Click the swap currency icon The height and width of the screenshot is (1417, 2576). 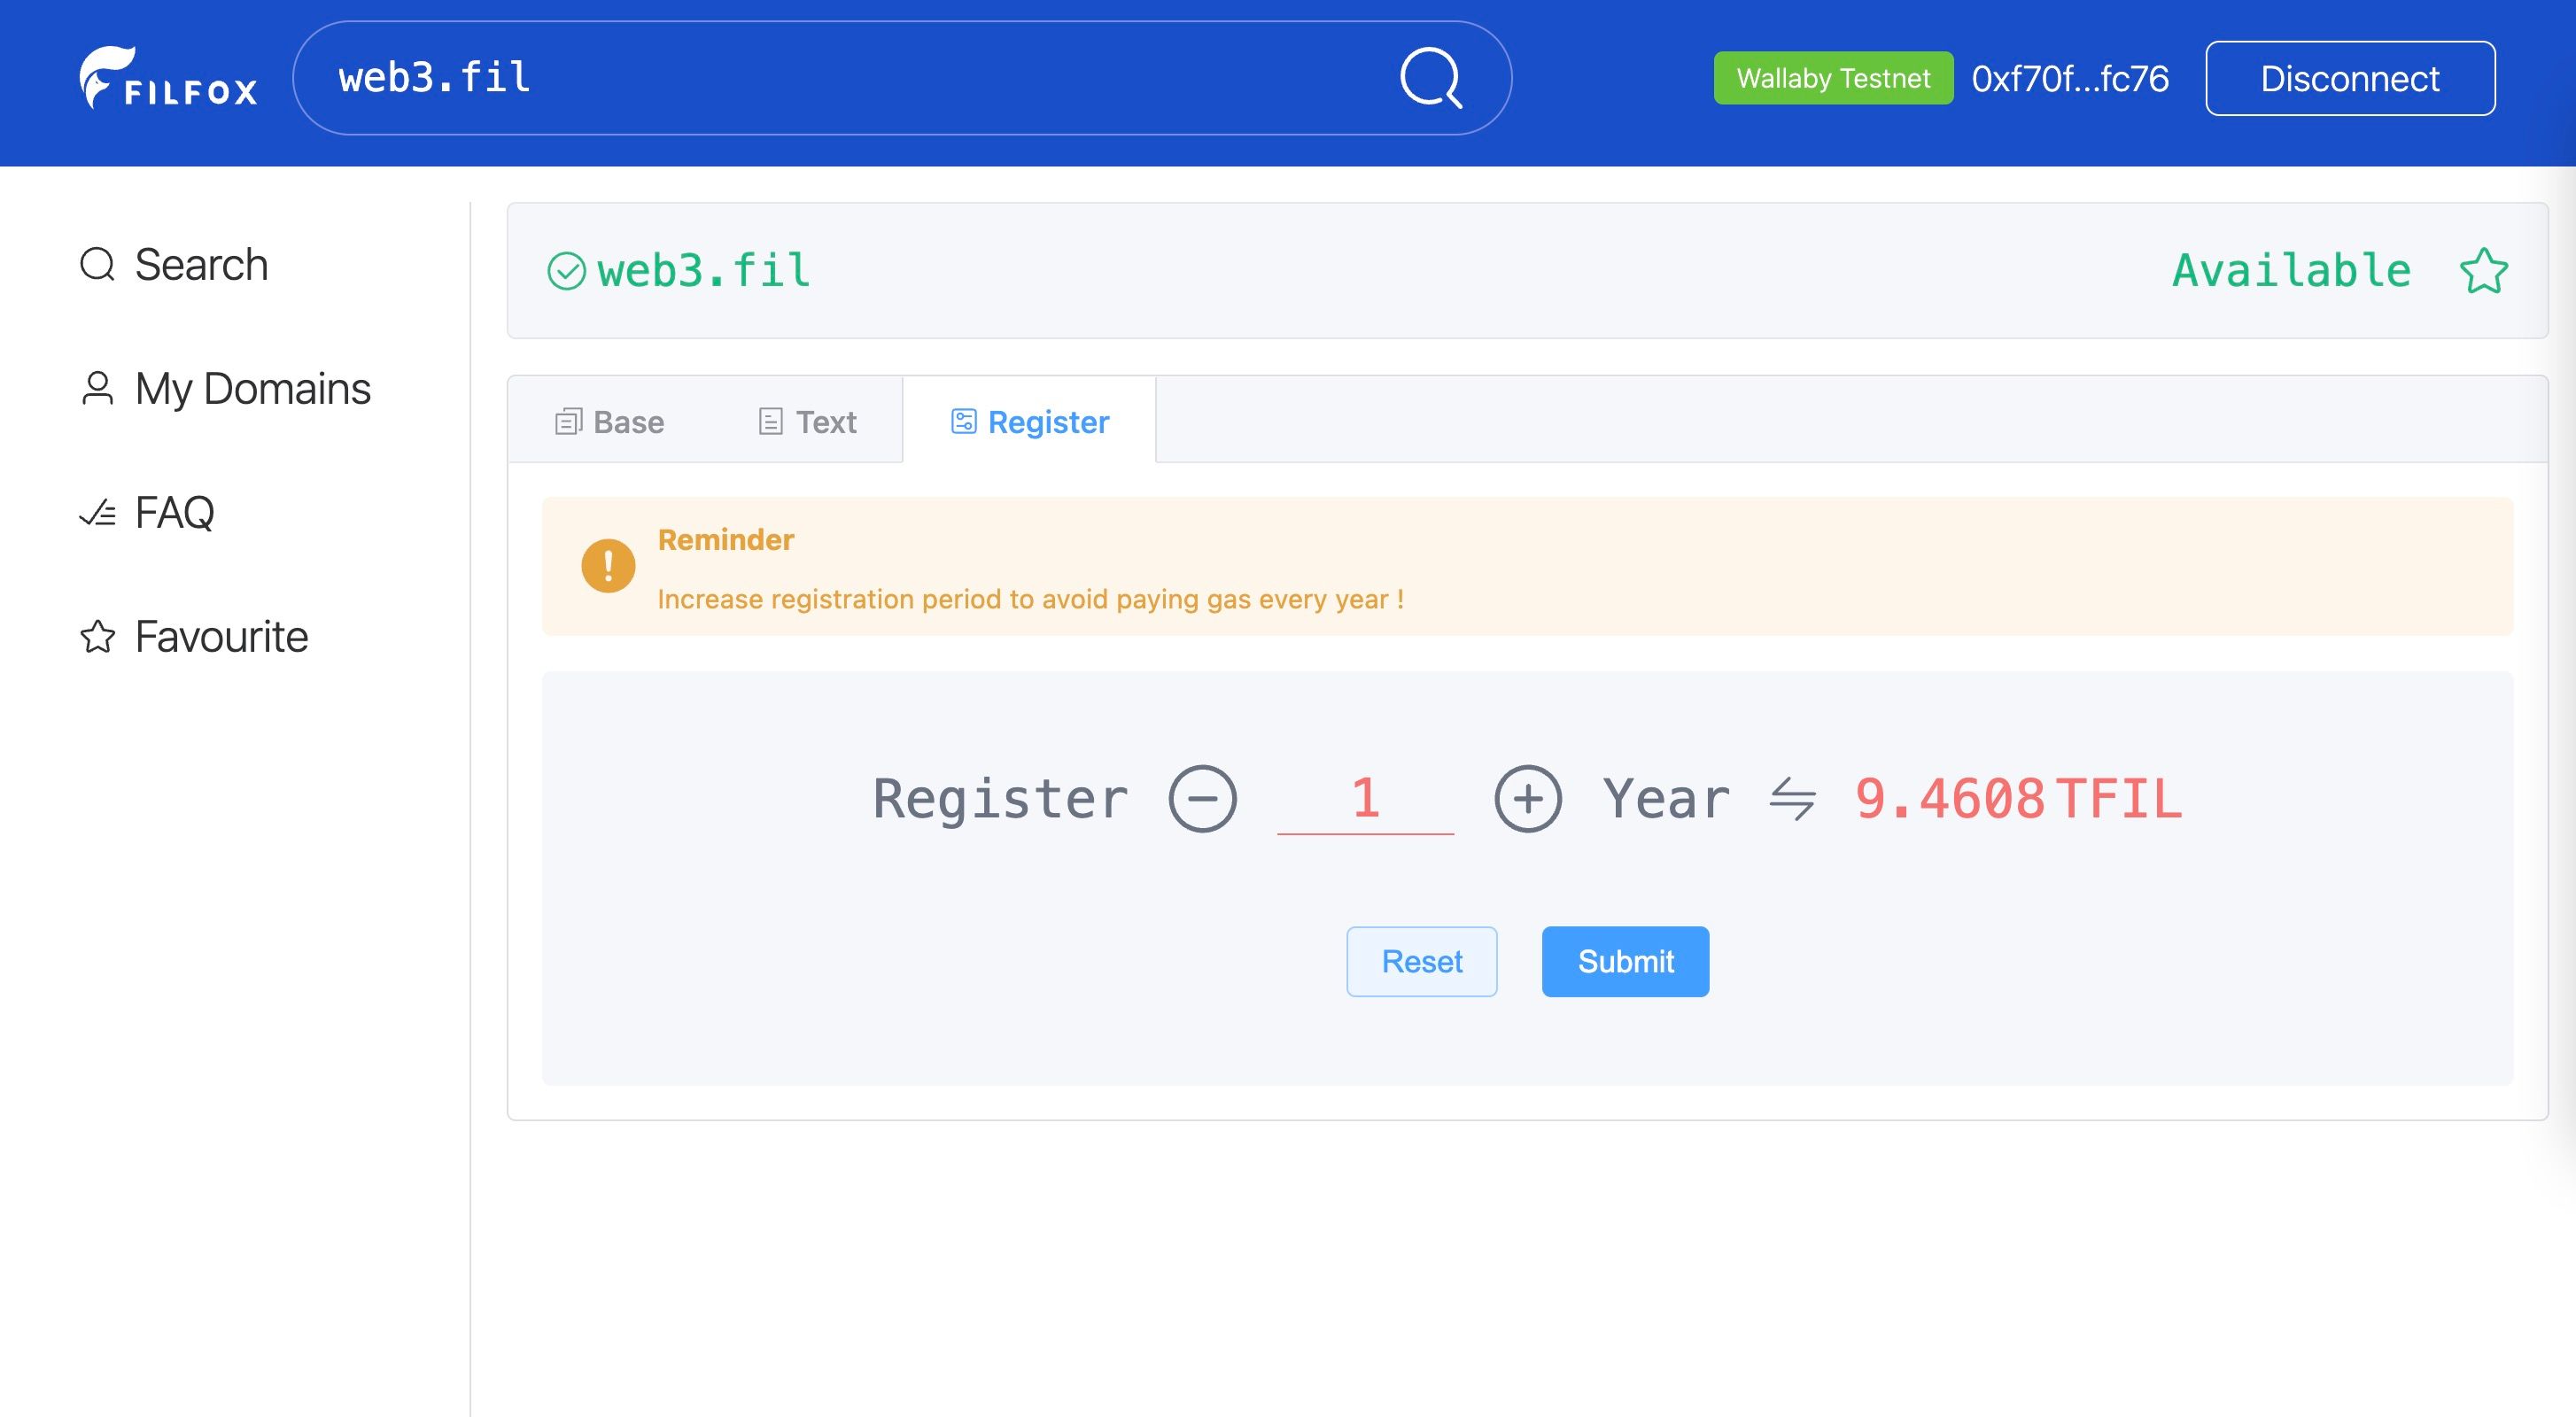click(1792, 797)
